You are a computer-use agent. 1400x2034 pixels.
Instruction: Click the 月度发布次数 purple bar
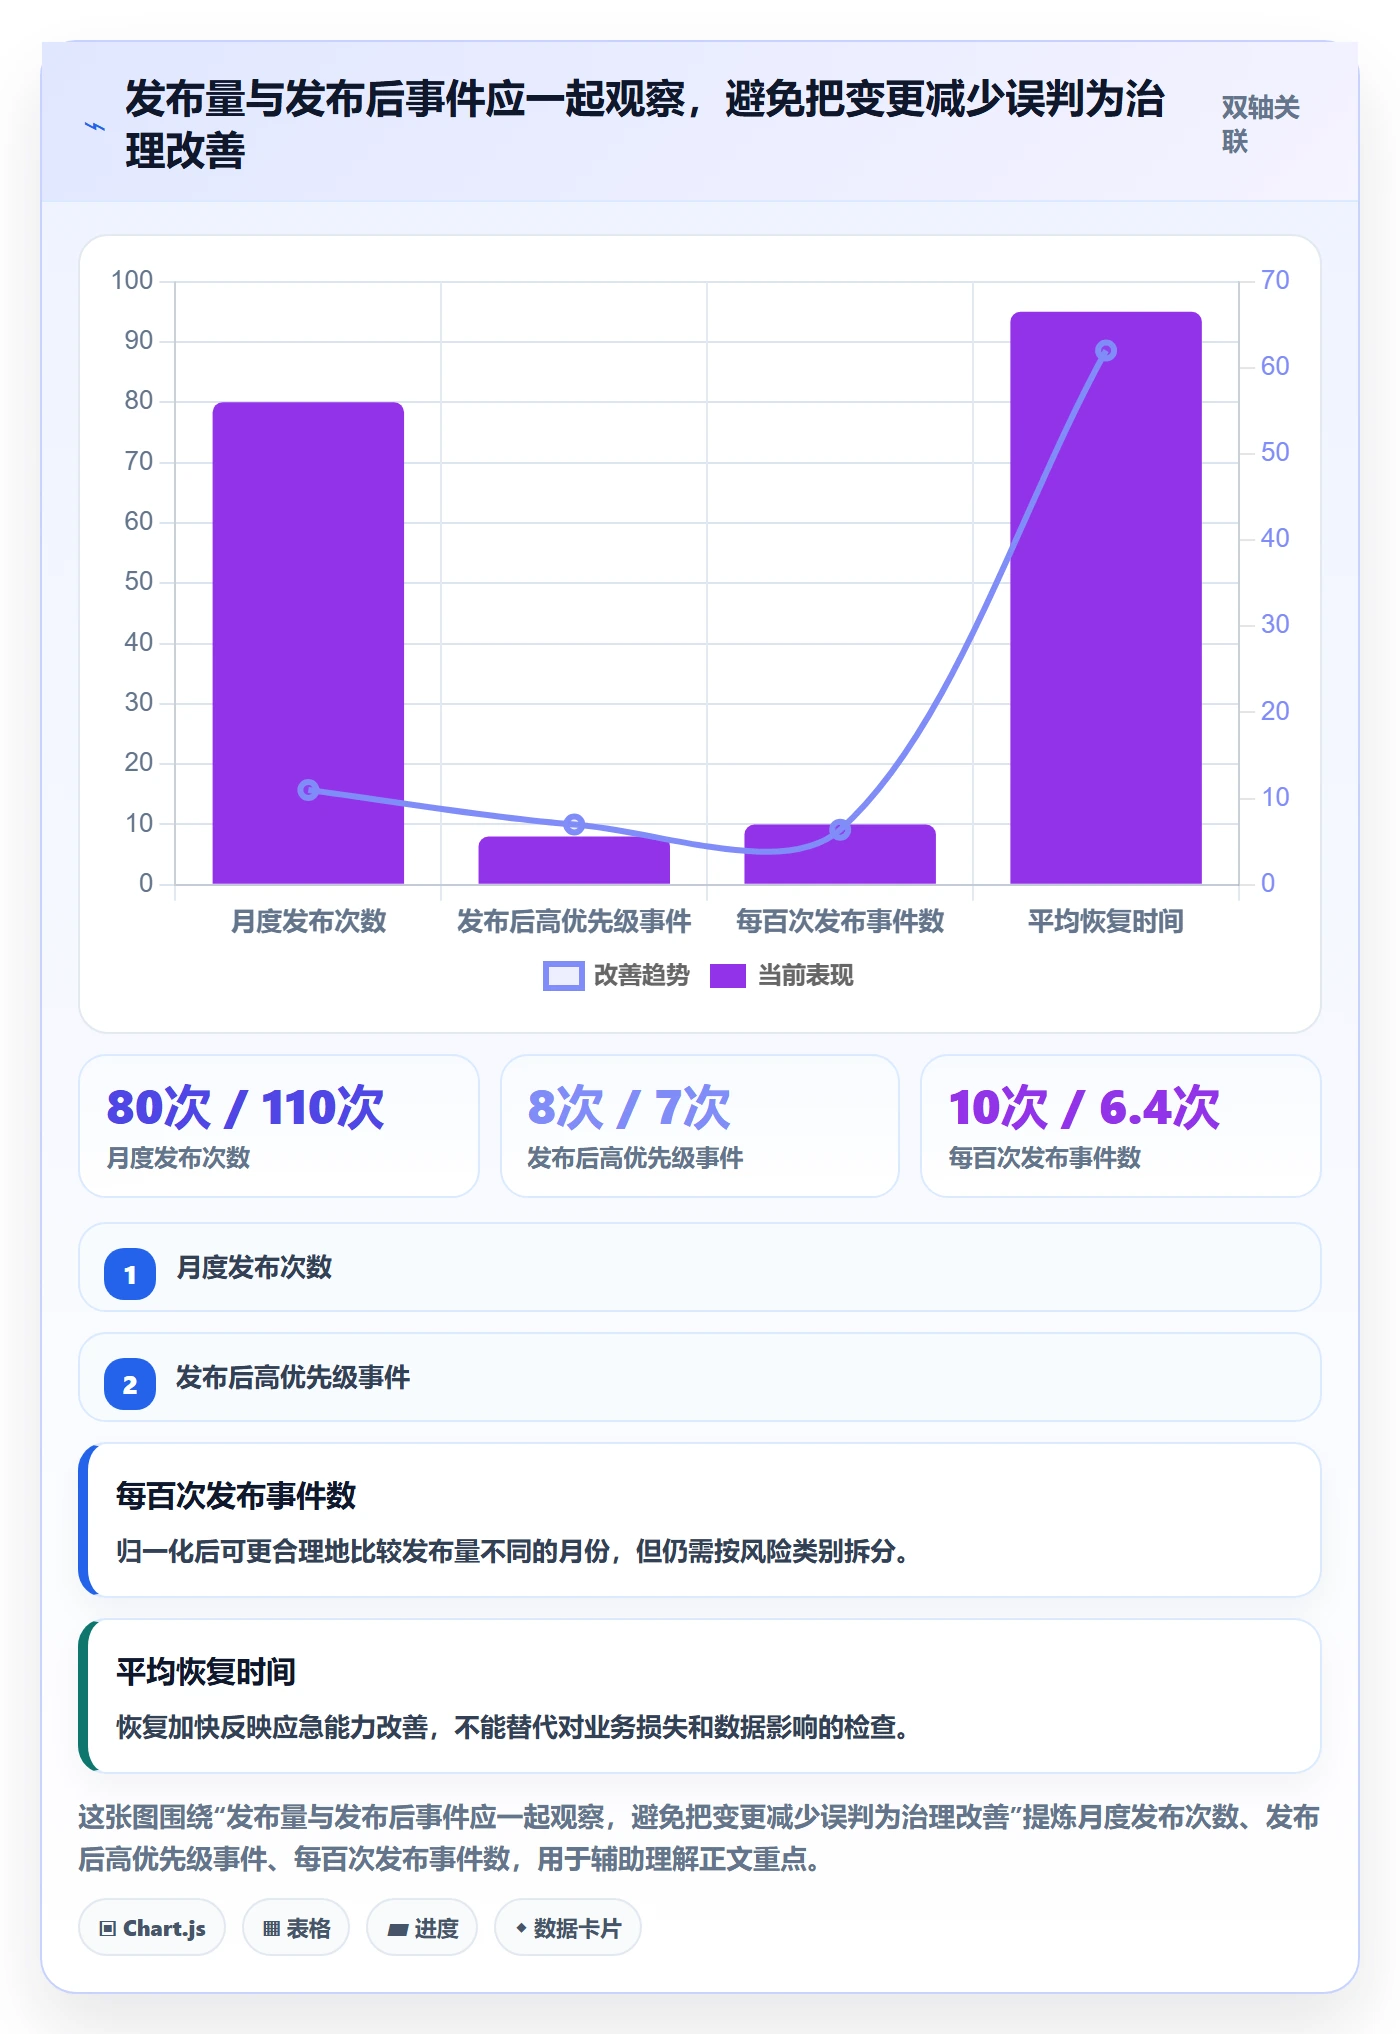pos(308,643)
